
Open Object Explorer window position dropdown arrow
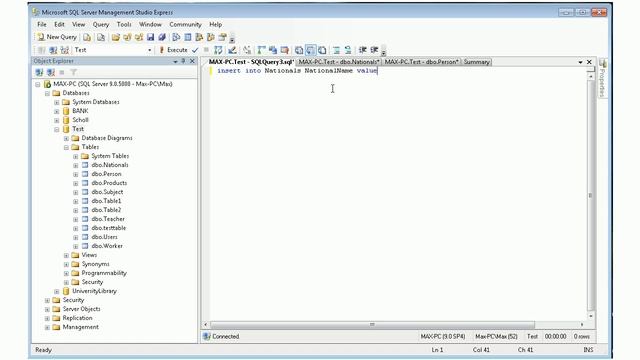point(175,61)
